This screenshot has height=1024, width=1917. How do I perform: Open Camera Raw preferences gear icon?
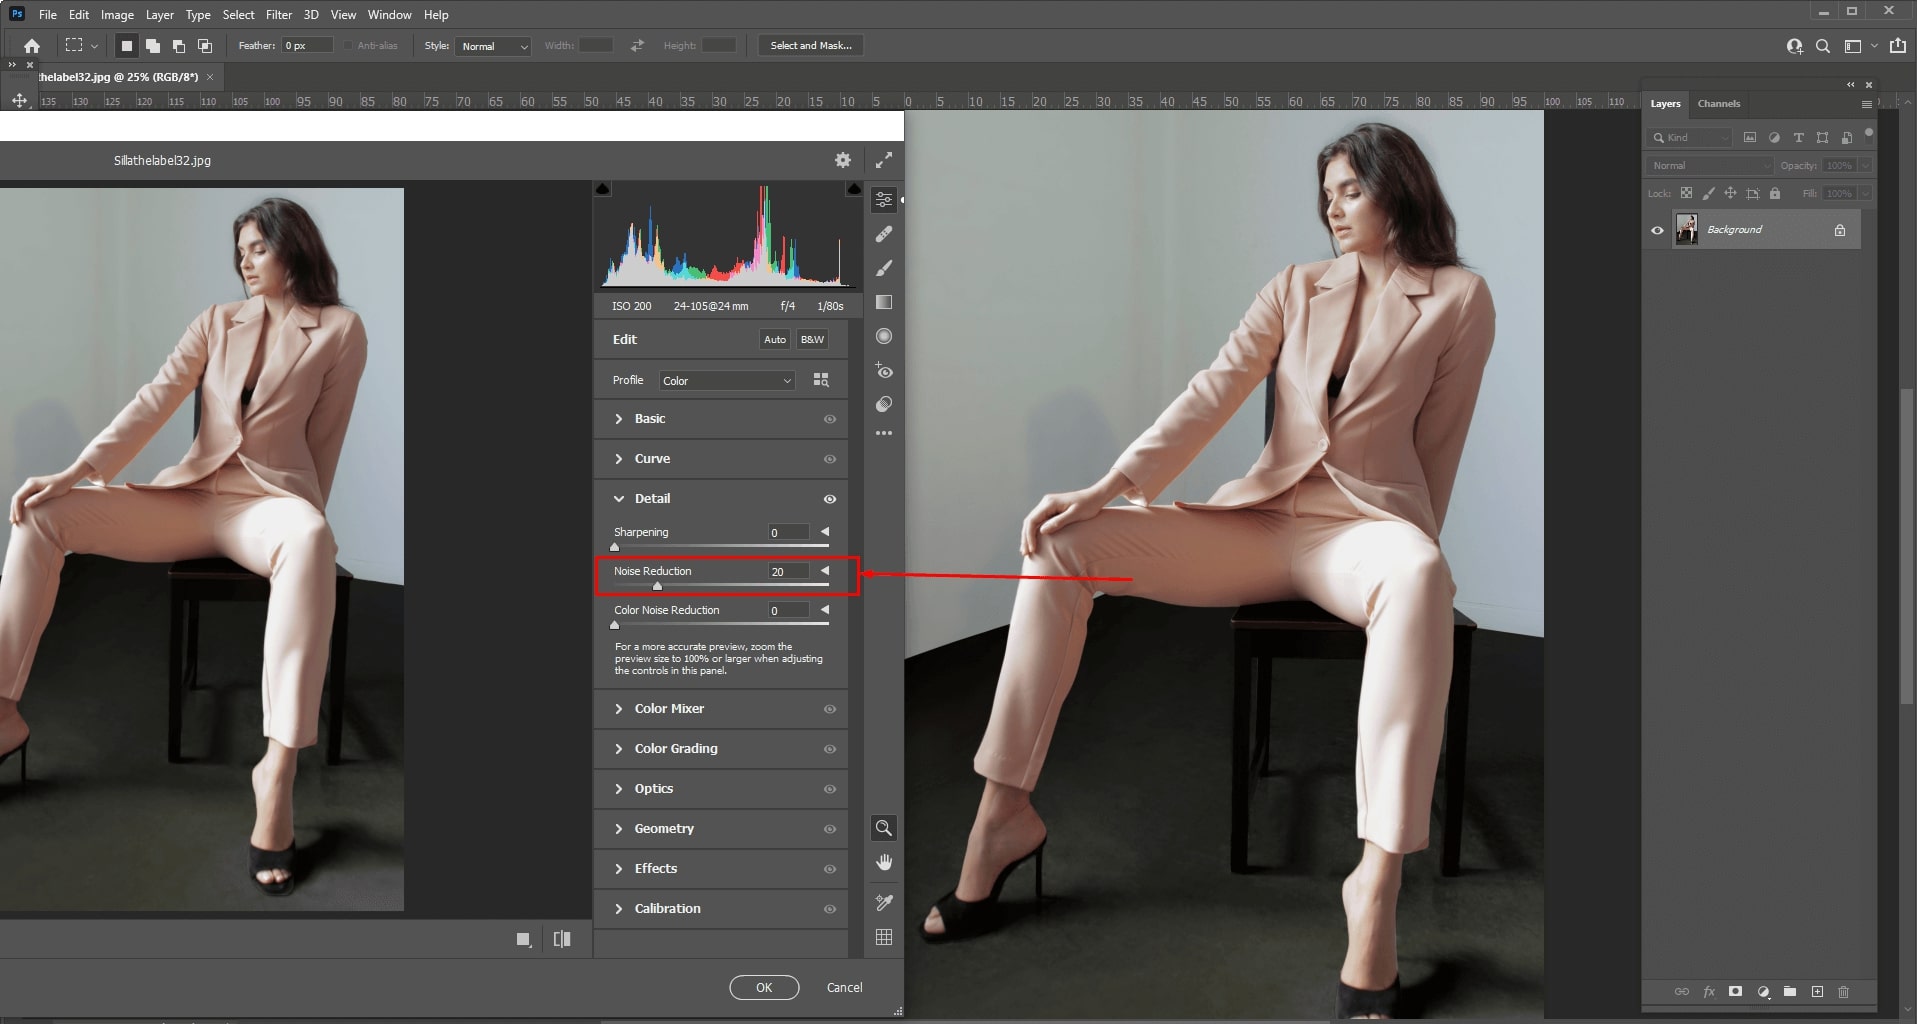(843, 160)
